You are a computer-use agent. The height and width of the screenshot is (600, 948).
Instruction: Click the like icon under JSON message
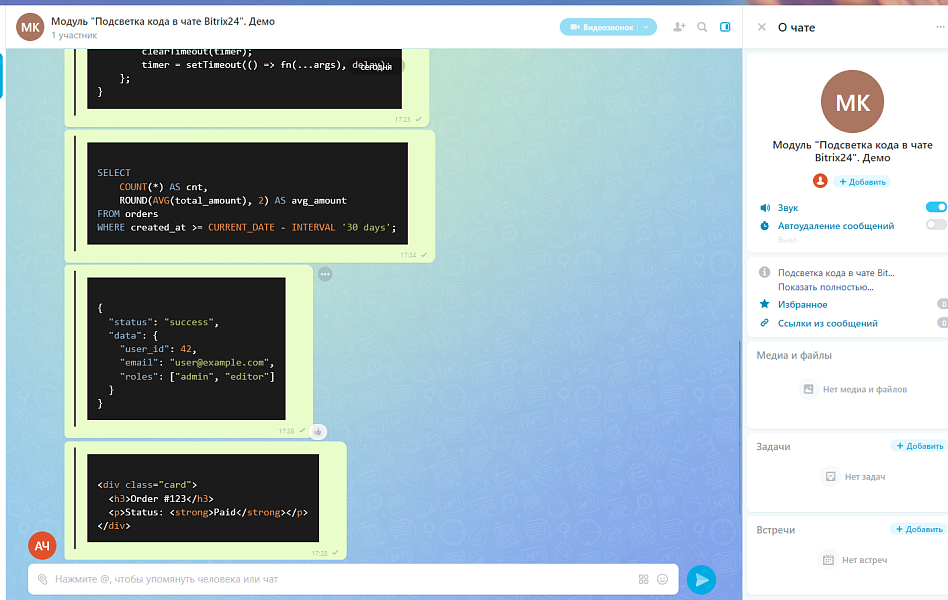(318, 431)
